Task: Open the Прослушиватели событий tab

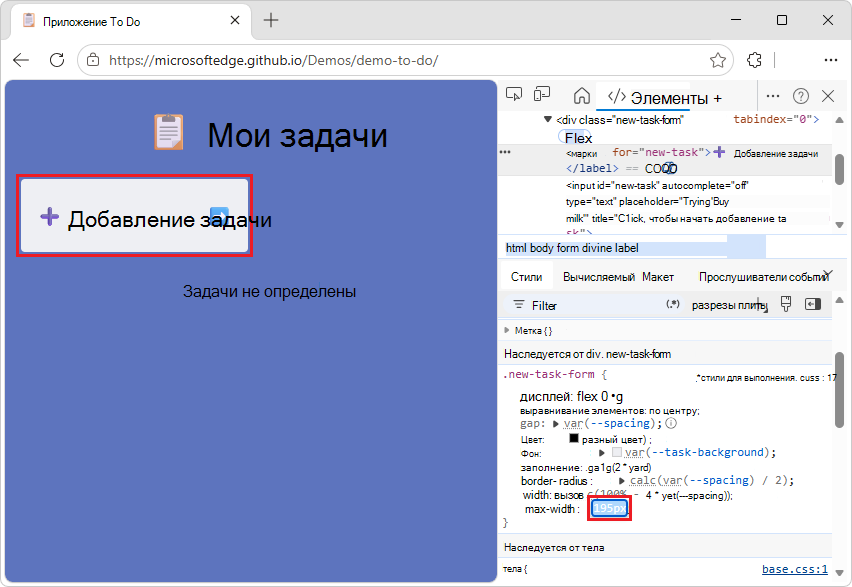Action: point(763,277)
